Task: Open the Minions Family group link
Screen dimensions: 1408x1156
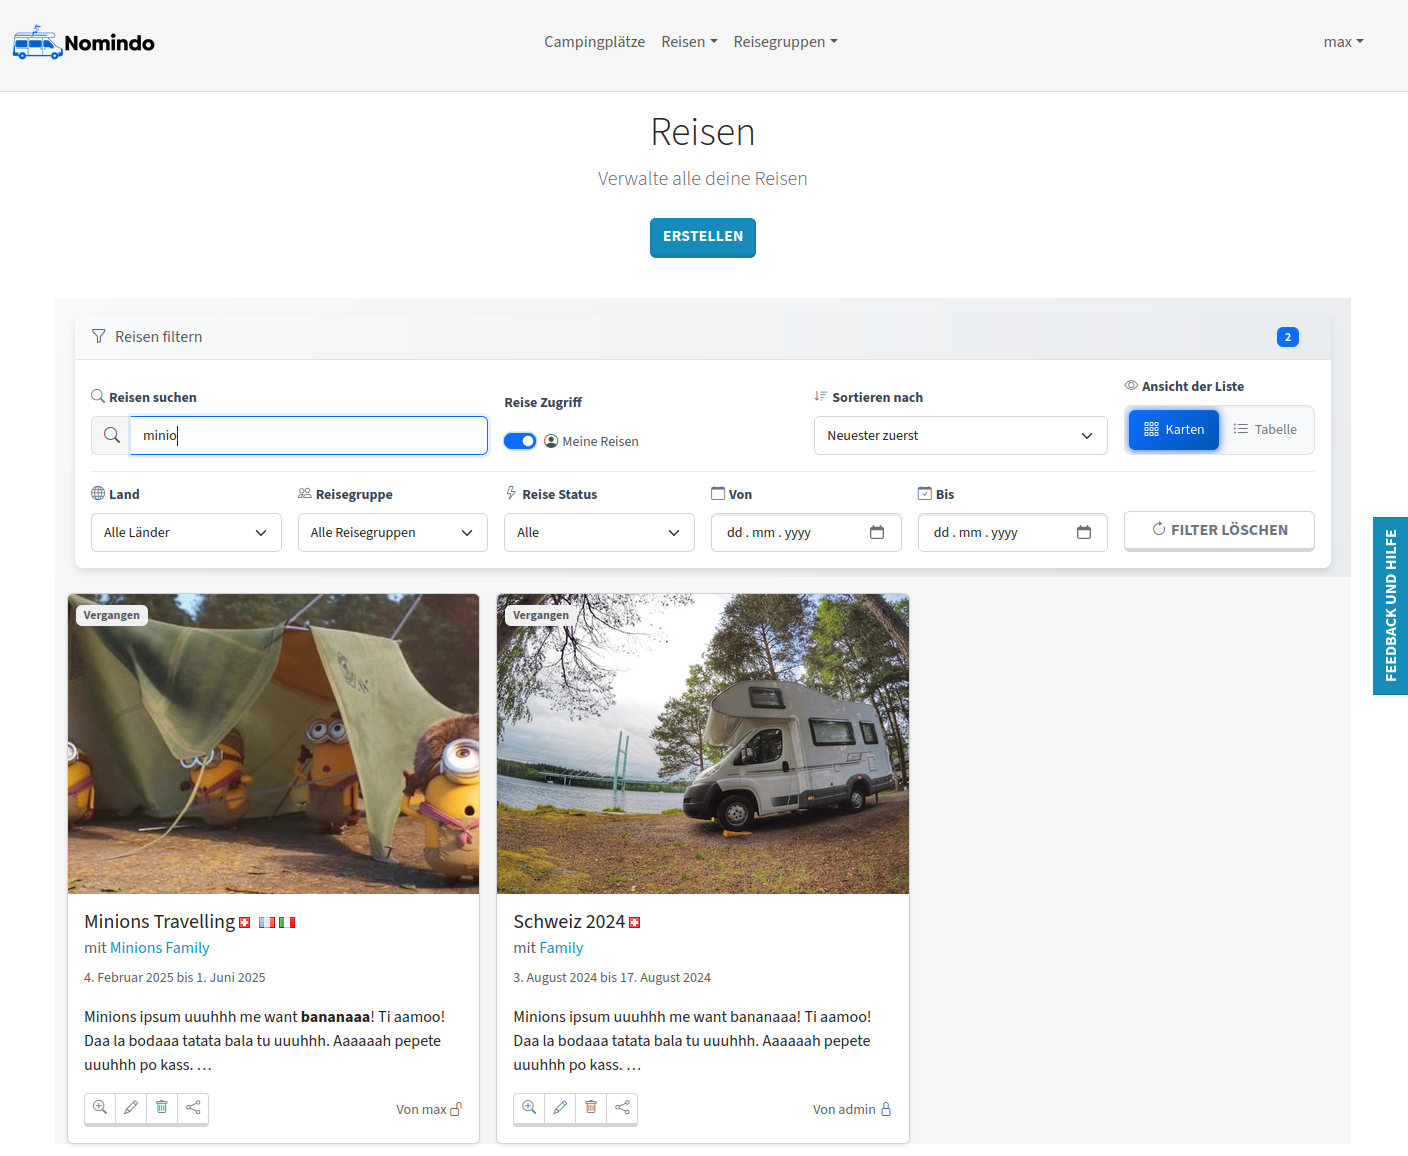Action: [160, 948]
